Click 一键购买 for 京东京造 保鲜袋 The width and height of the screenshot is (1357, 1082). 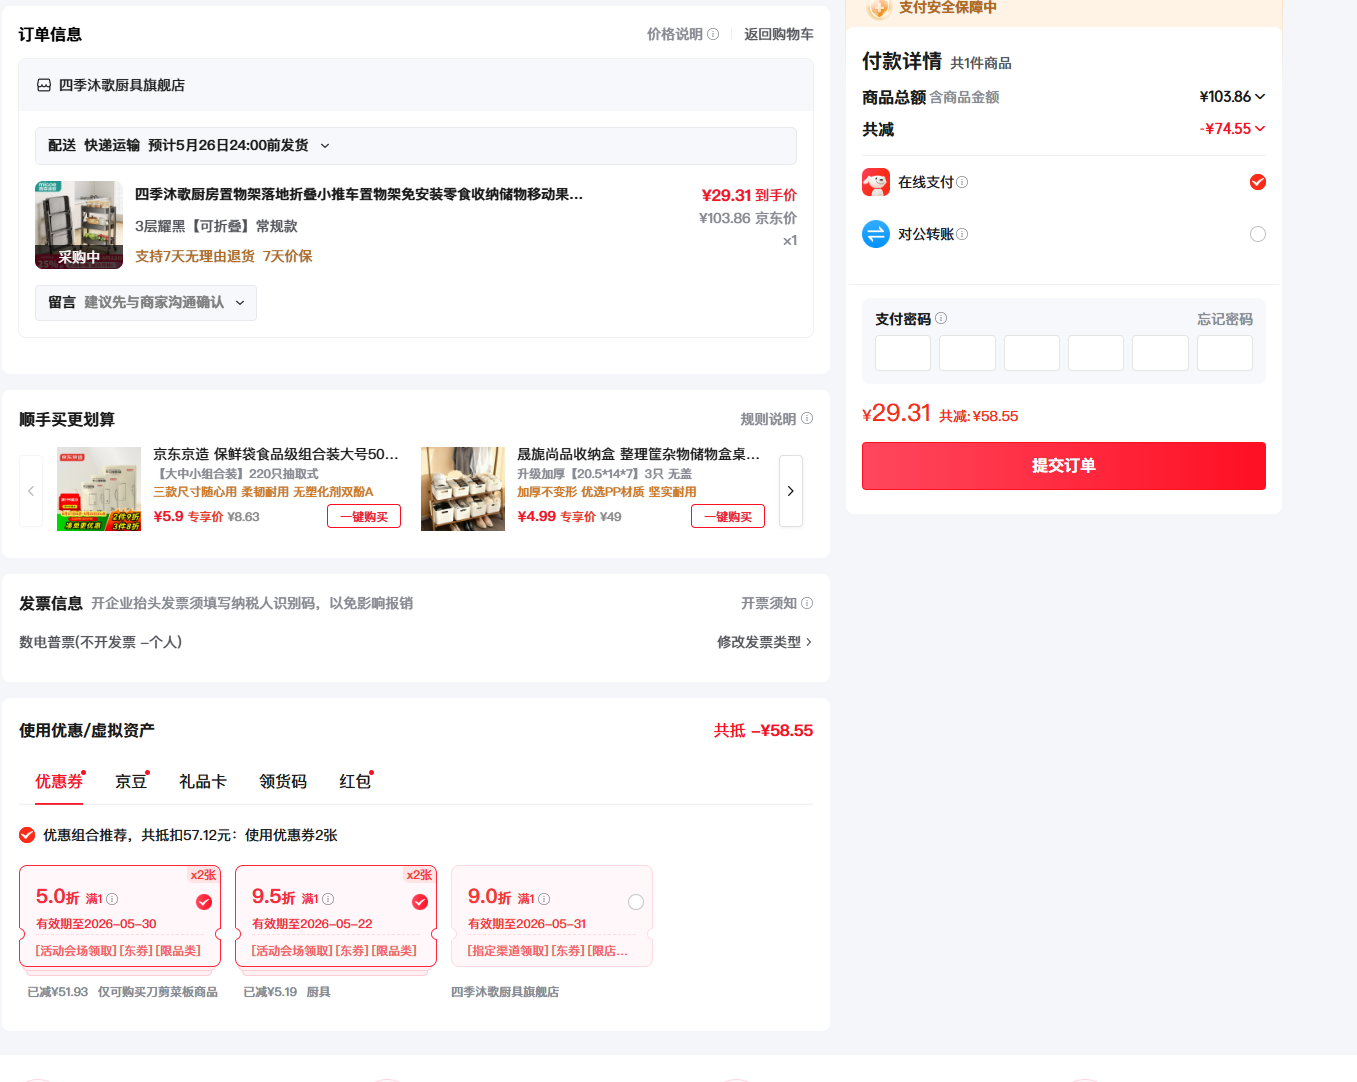[364, 516]
